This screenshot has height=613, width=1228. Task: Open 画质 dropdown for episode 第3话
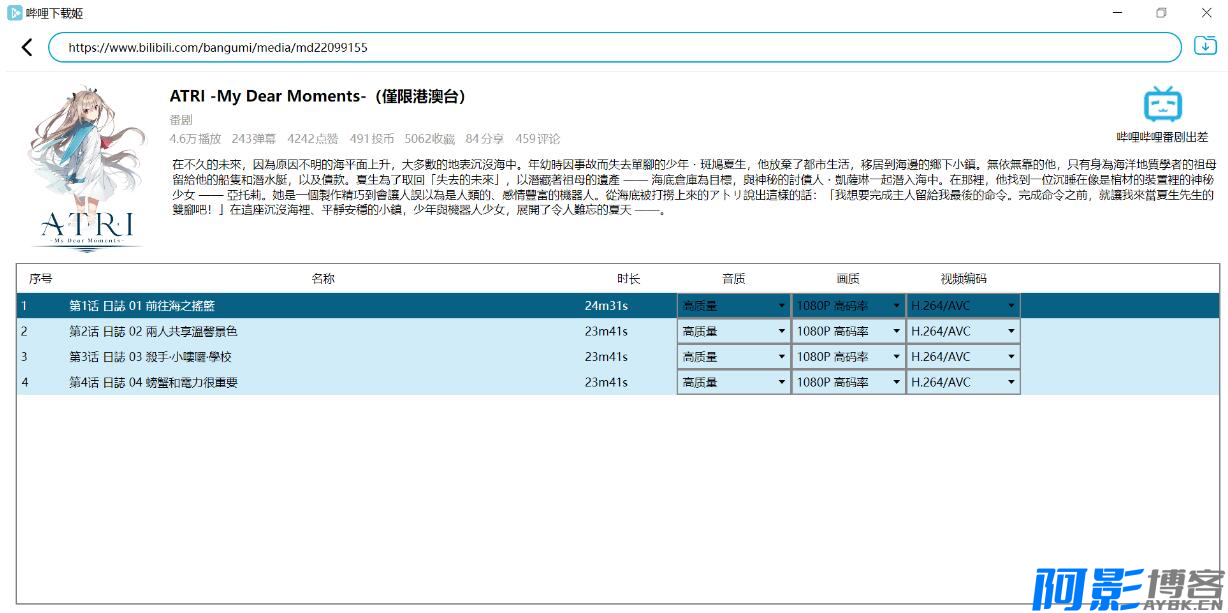[x=848, y=357]
